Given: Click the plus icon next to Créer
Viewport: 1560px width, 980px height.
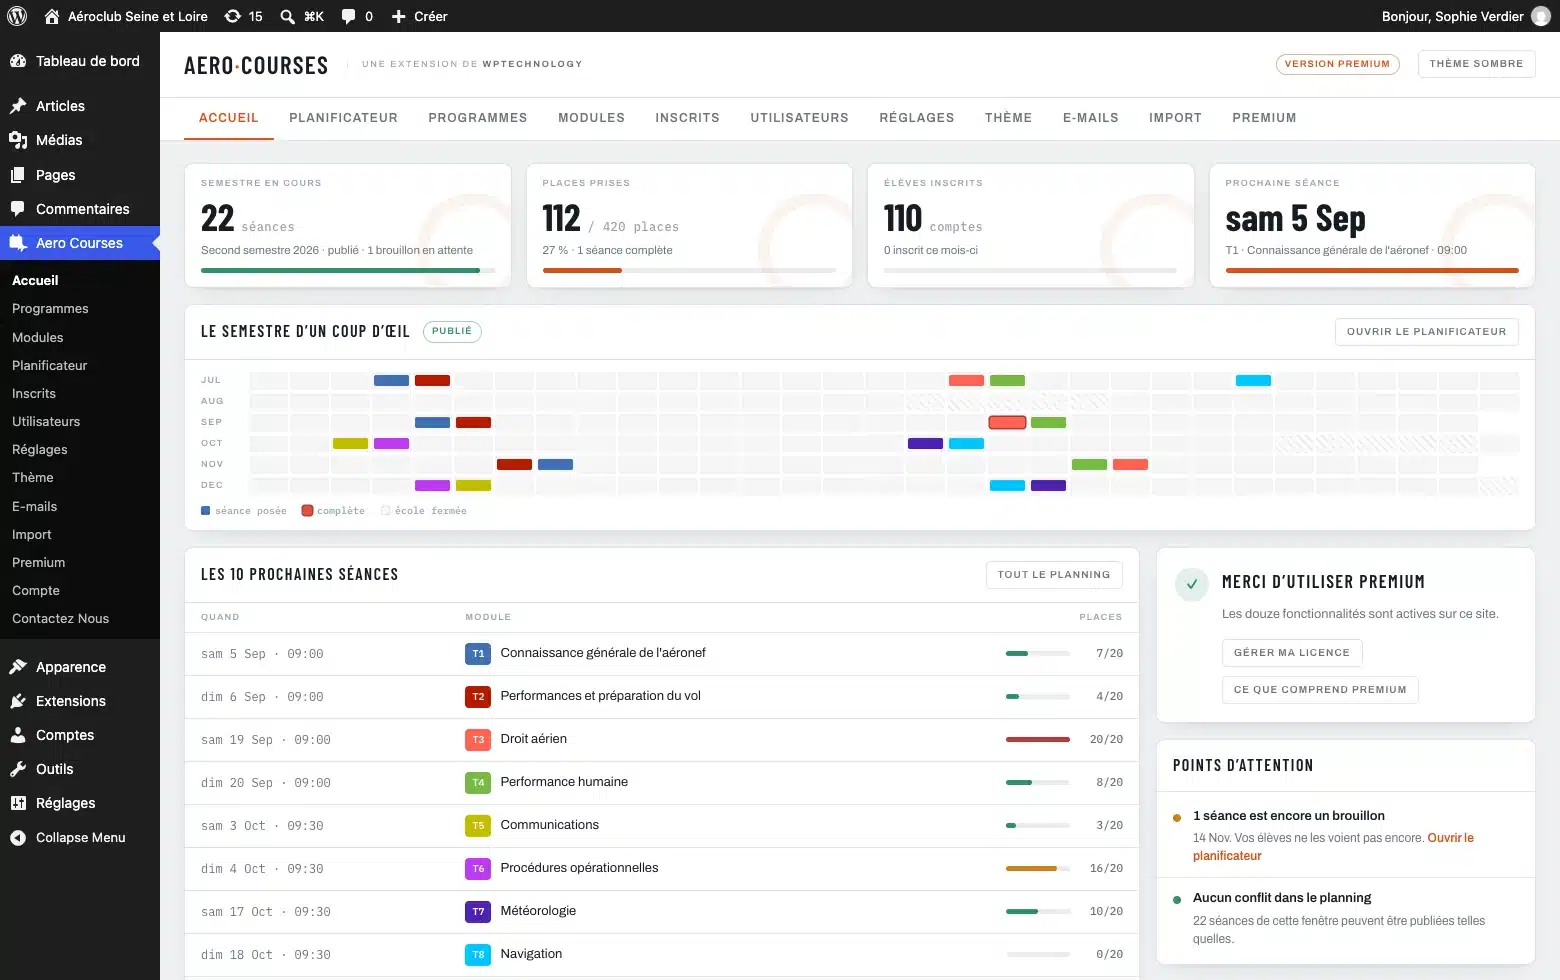Looking at the screenshot, I should (398, 16).
